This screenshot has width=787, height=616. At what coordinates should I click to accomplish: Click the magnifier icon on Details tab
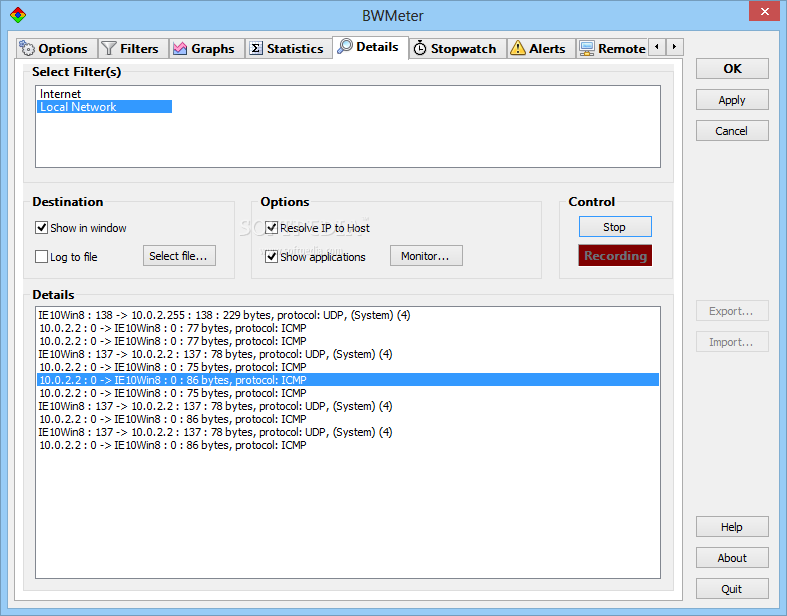tap(345, 46)
